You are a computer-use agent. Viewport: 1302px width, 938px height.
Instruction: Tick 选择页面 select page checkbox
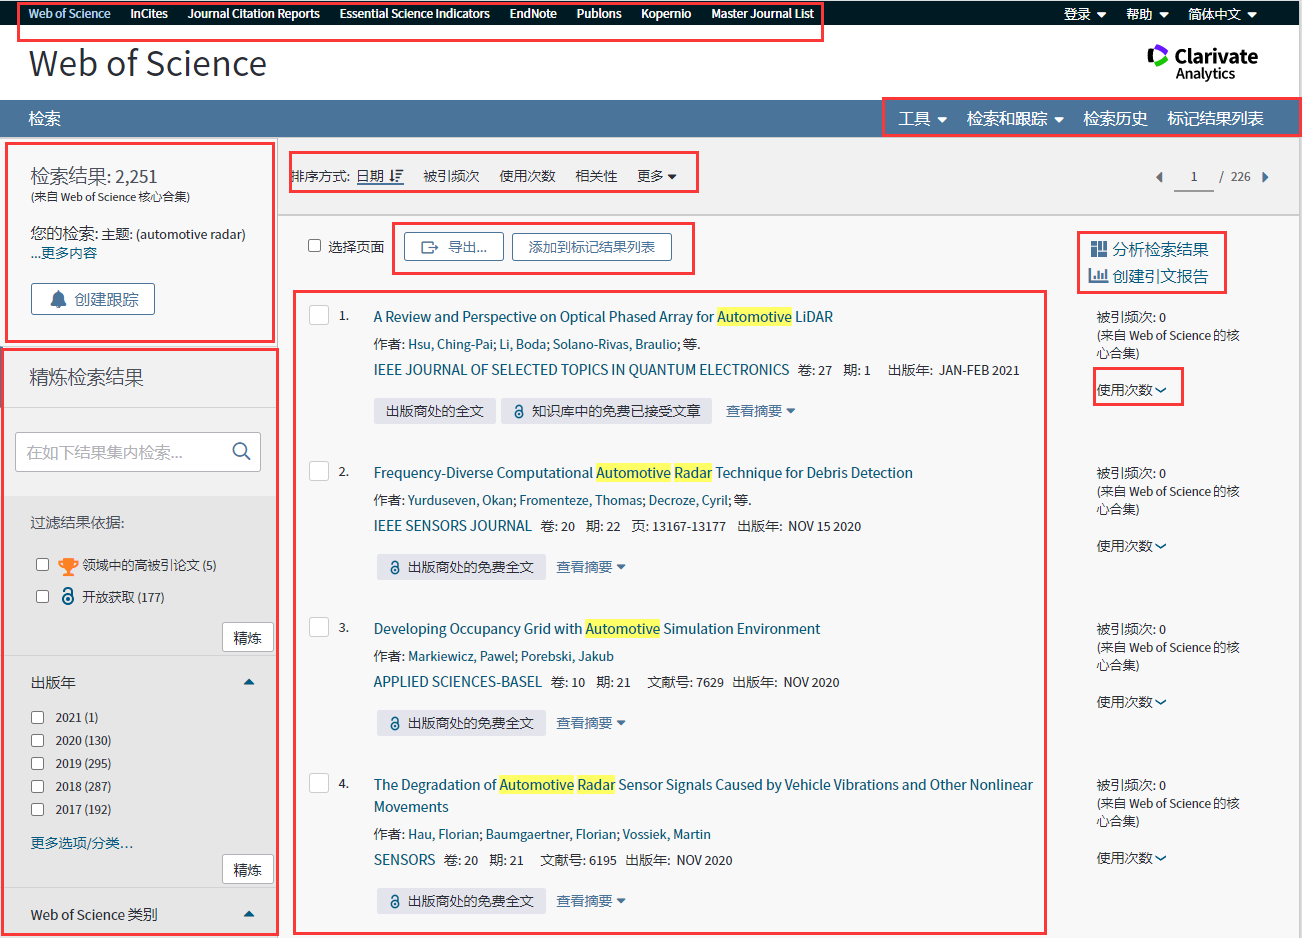314,246
